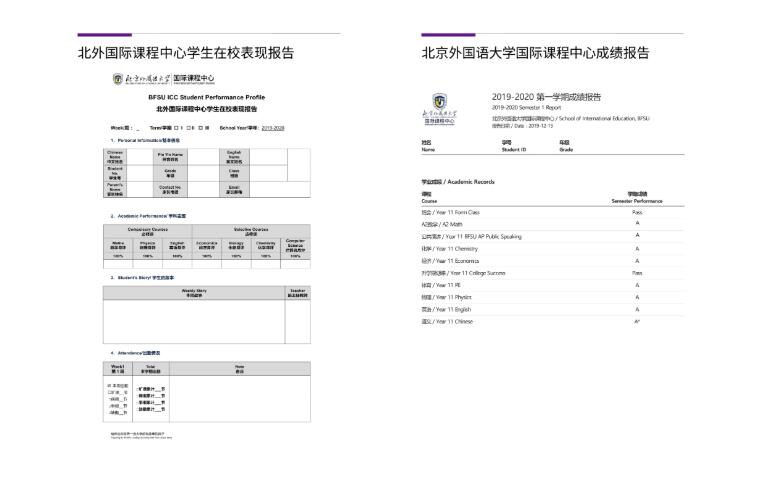
Task: Click the attendance Note empty cell
Action: [x=240, y=397]
